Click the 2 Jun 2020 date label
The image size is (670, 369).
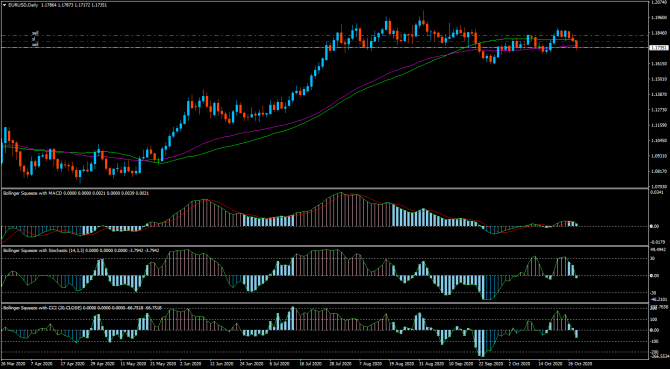pyautogui.click(x=188, y=365)
